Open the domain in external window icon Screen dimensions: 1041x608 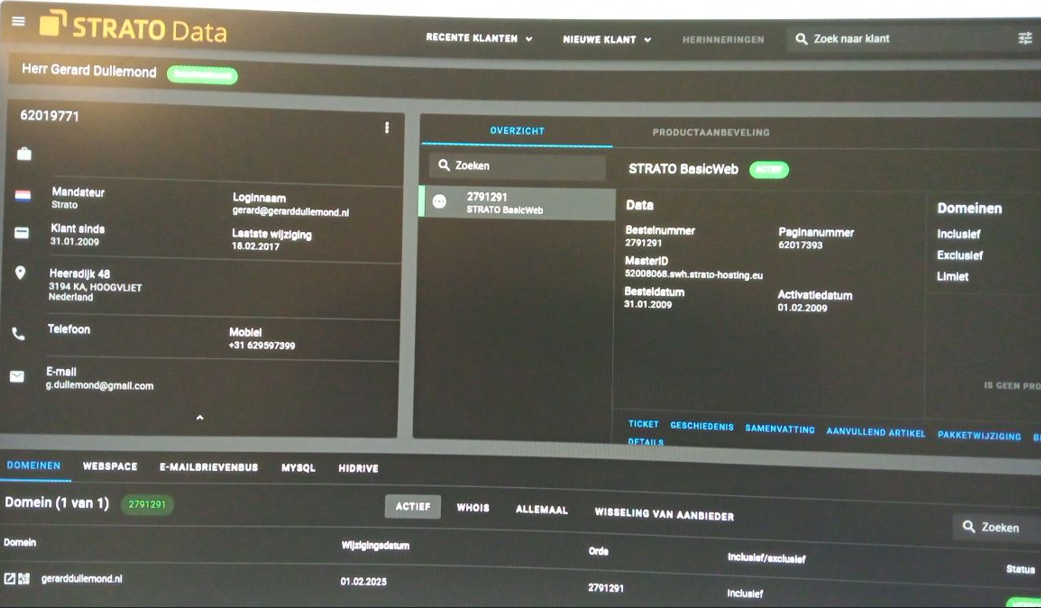pyautogui.click(x=9, y=578)
